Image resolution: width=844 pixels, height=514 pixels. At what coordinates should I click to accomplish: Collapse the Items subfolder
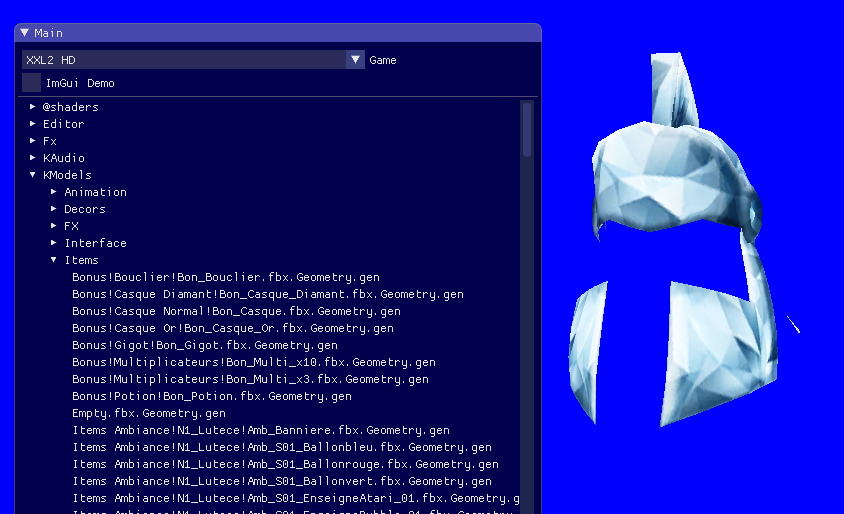(x=54, y=259)
